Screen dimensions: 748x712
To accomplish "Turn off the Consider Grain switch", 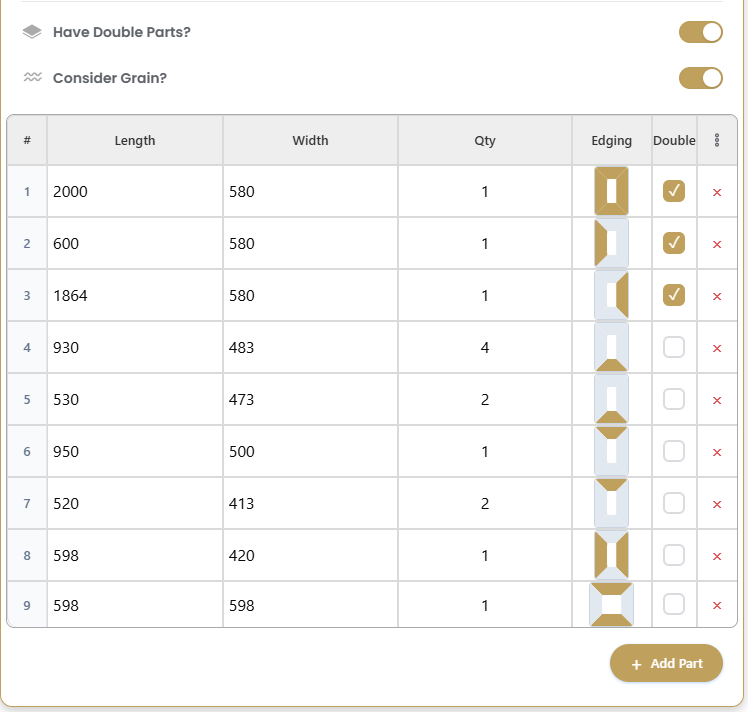I will point(700,78).
